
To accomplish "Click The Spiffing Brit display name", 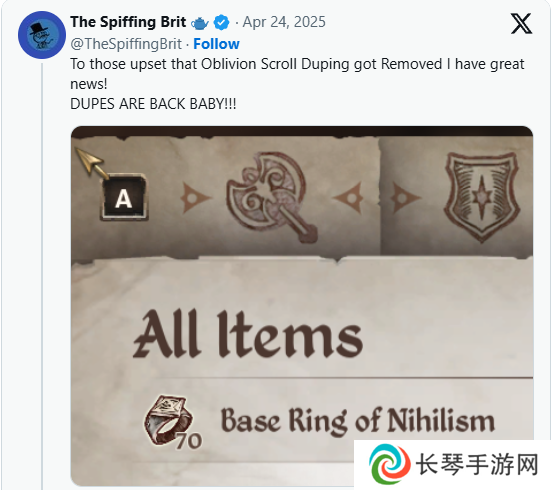I will point(128,22).
